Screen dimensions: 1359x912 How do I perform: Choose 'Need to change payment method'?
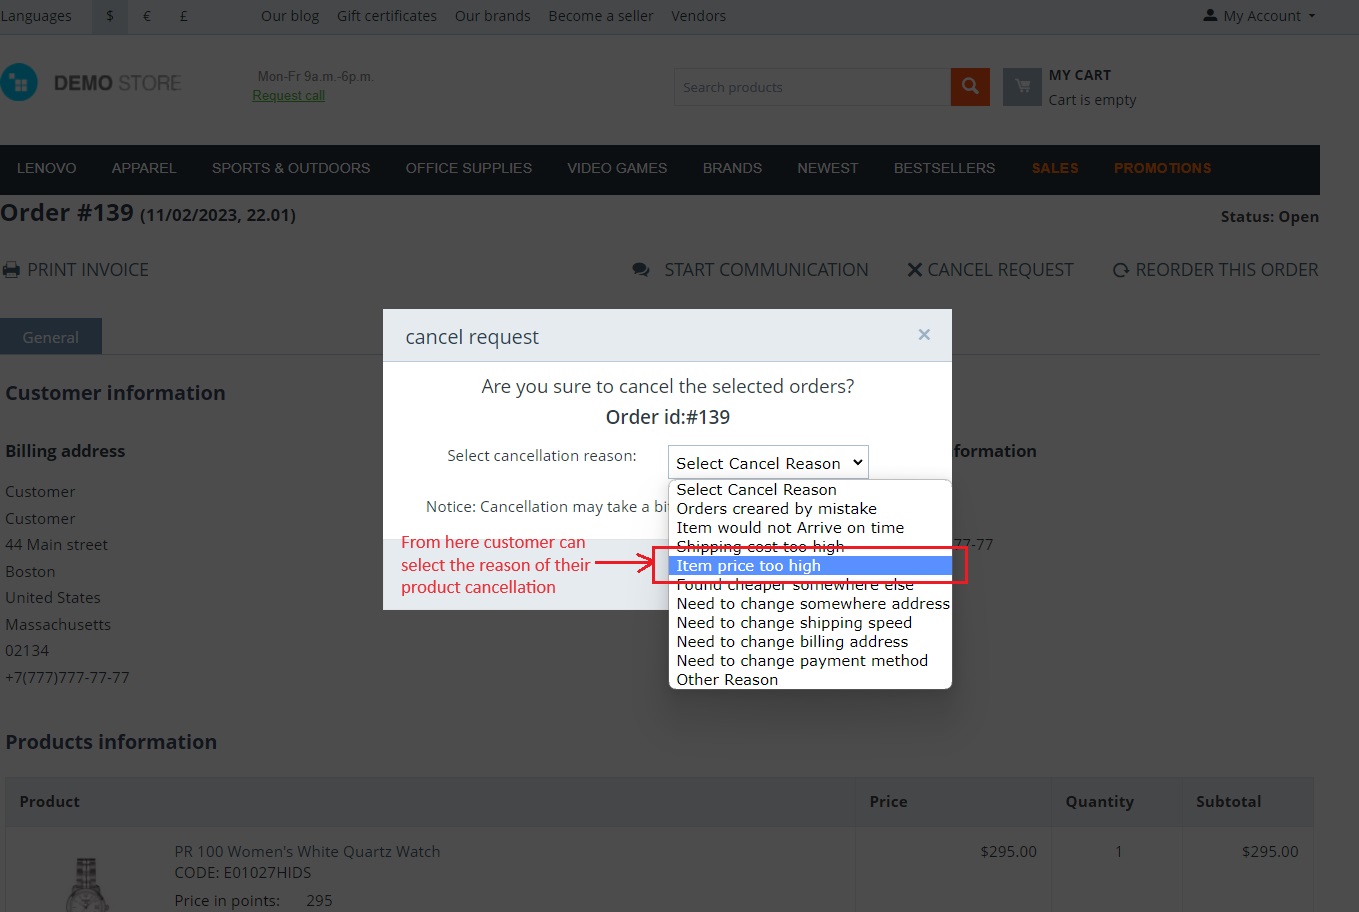pyautogui.click(x=810, y=660)
